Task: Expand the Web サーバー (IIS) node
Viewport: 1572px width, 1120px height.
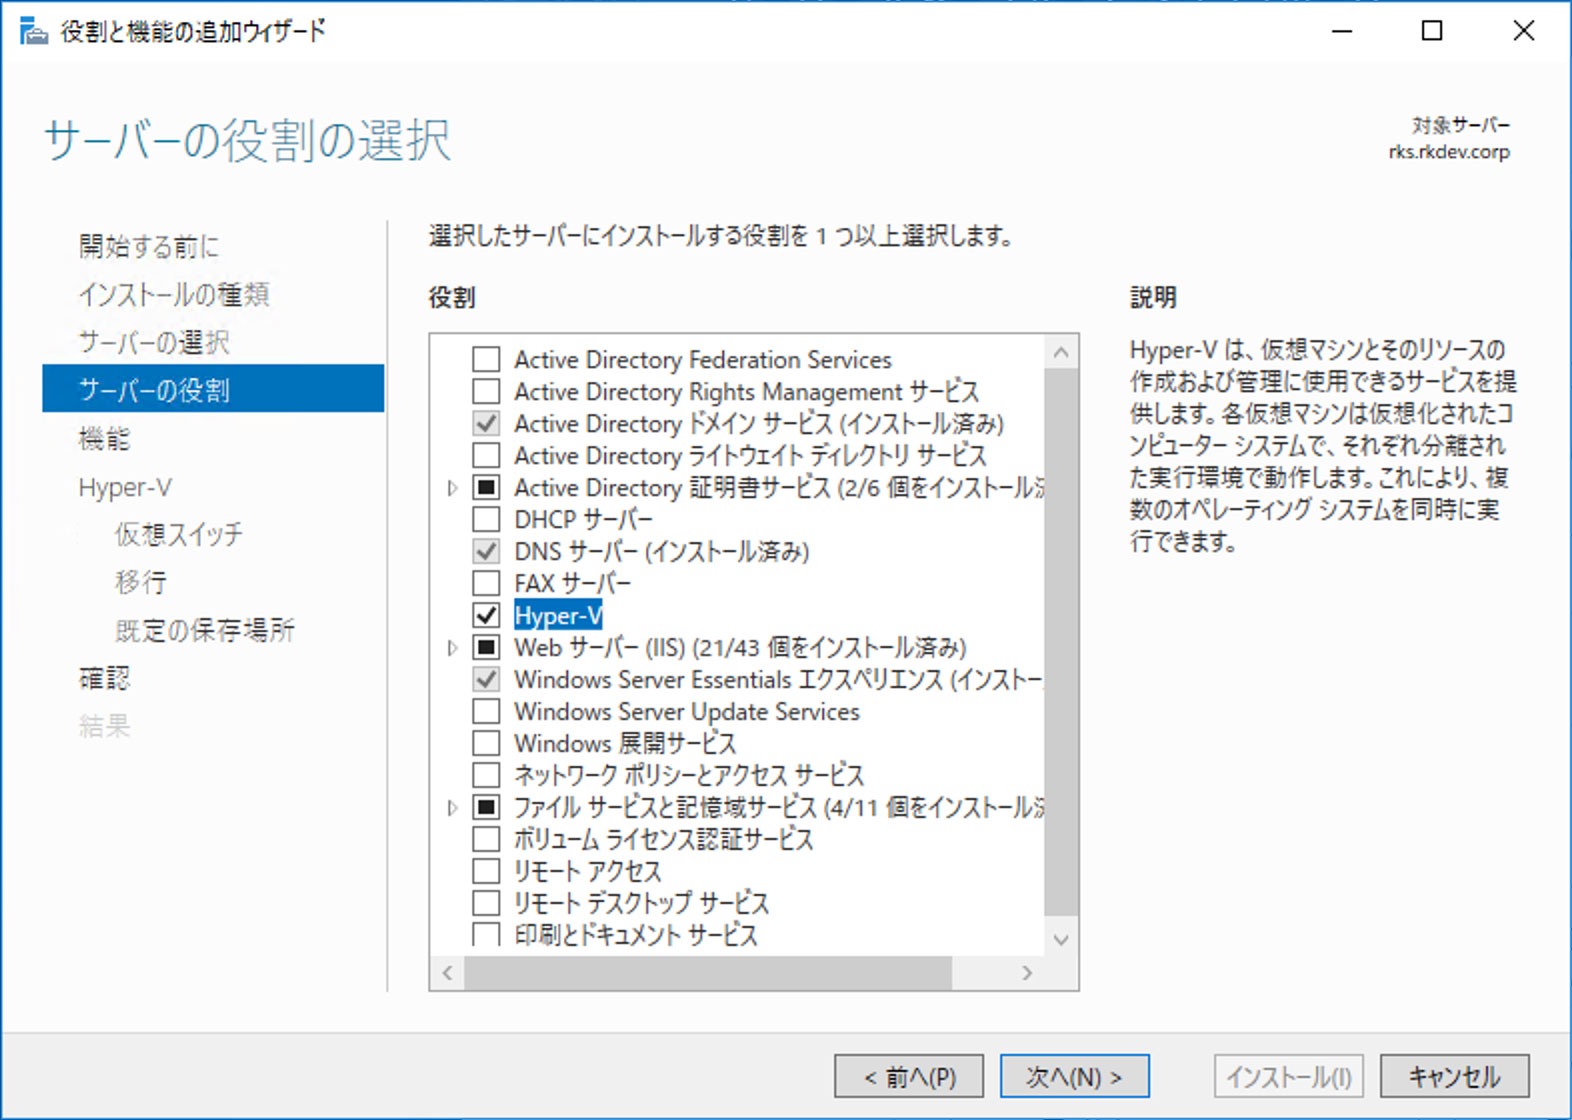Action: (x=452, y=648)
